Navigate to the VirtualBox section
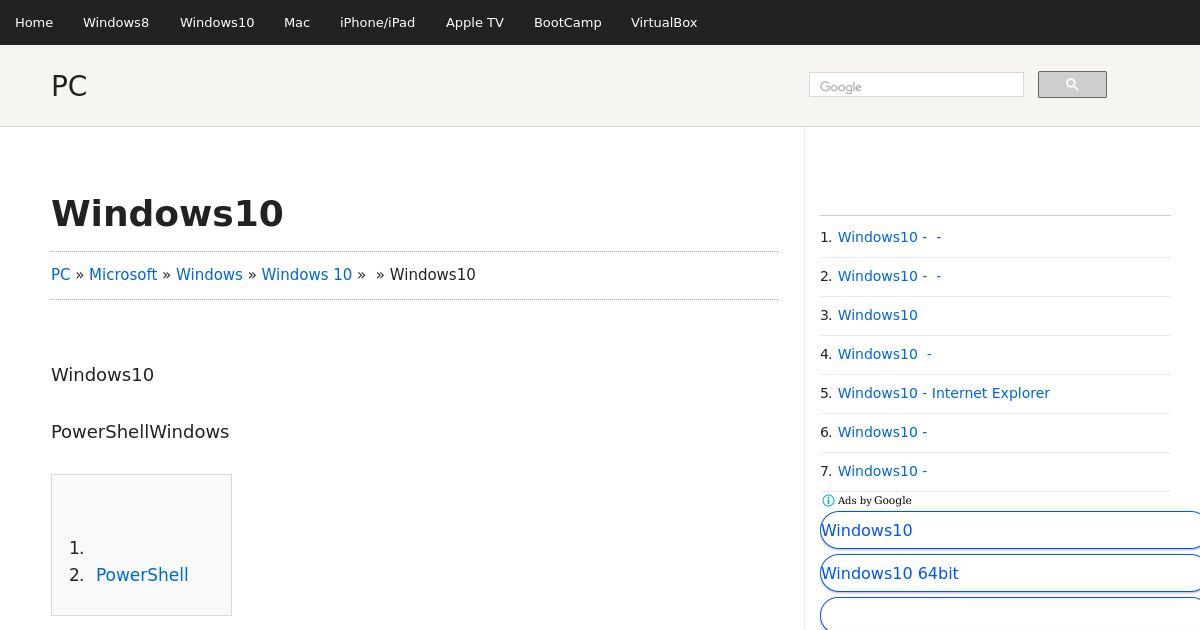 point(664,22)
